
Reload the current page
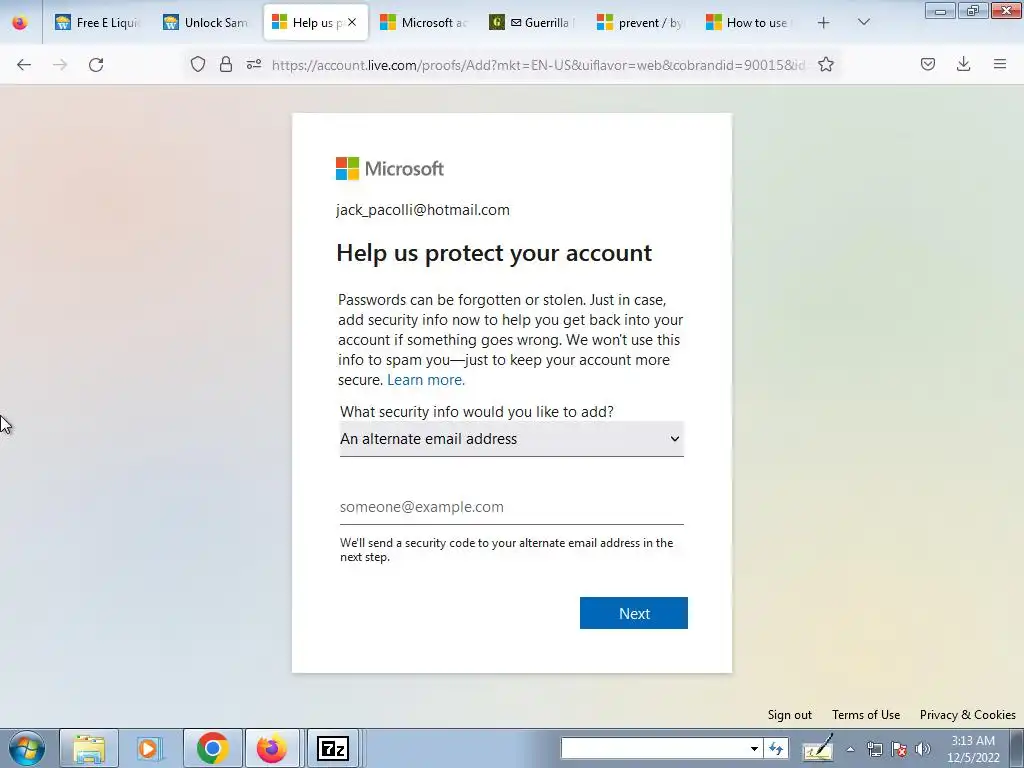click(96, 64)
